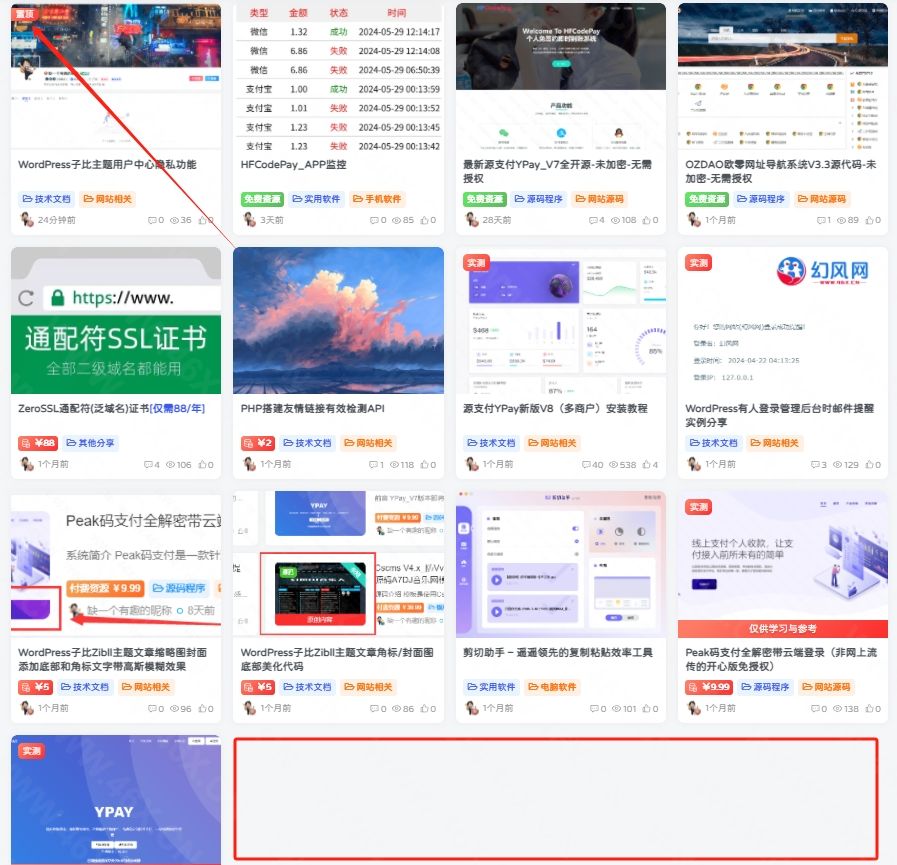This screenshot has height=865, width=897.
Task: Open the payment records table thumbnail
Action: click(x=338, y=77)
